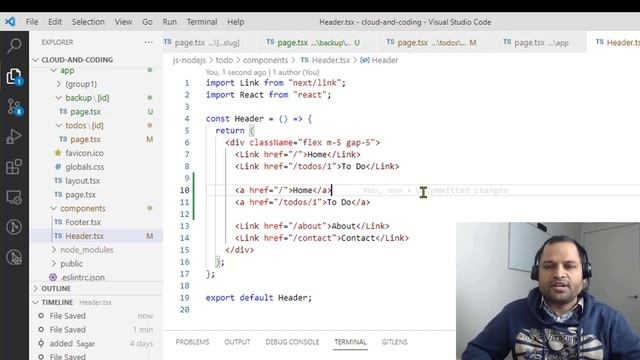Open the Problems panel tab
640x360 pixels.
tap(192, 342)
